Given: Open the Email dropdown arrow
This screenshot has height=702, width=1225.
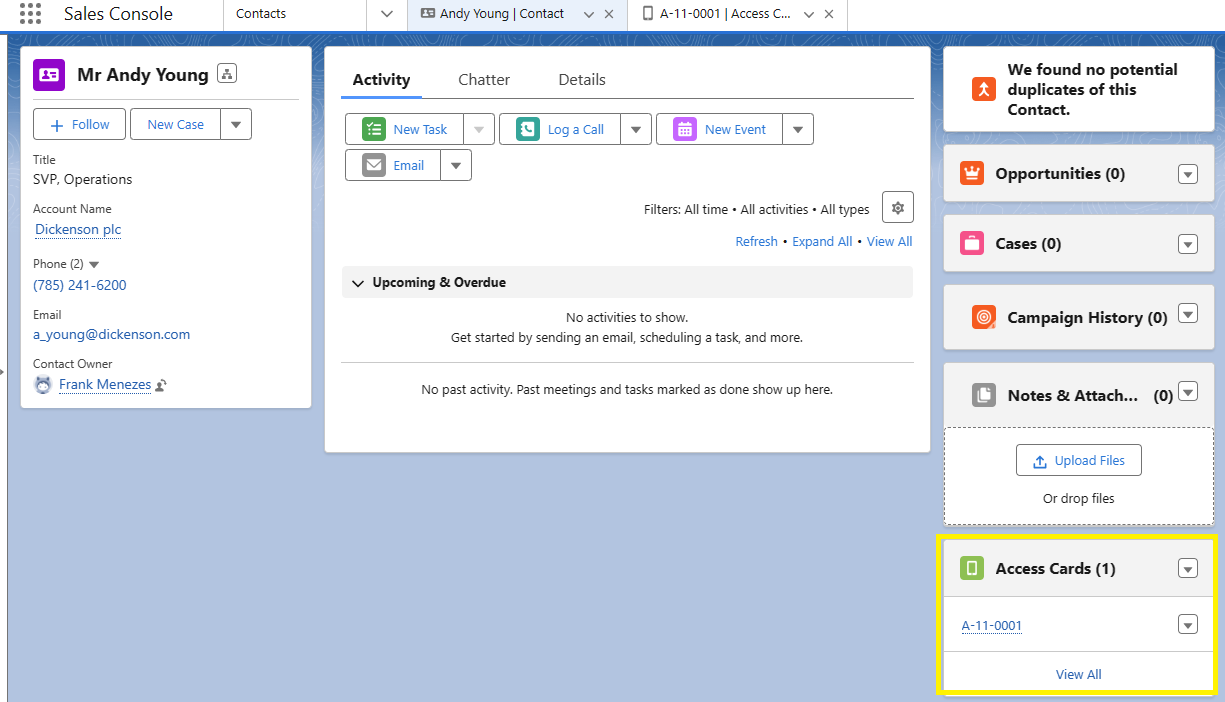Looking at the screenshot, I should (x=456, y=165).
